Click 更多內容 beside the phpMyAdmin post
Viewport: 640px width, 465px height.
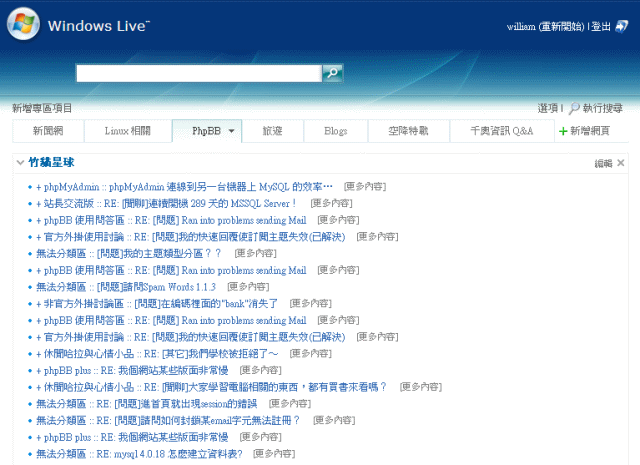click(x=365, y=187)
